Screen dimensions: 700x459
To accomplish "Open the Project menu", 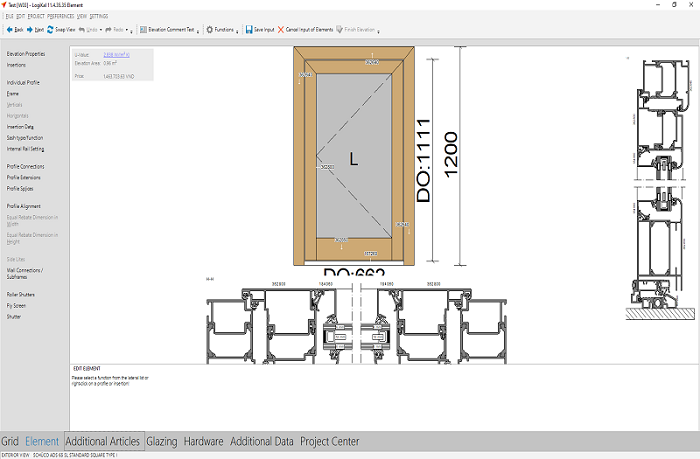I will pyautogui.click(x=36, y=17).
